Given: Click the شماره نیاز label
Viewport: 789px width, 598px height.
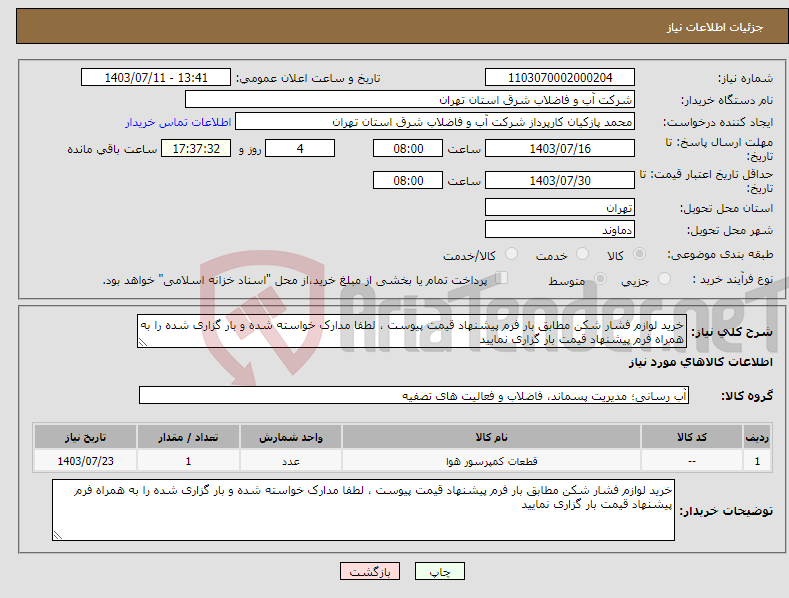Looking at the screenshot, I should pyautogui.click(x=746, y=79).
